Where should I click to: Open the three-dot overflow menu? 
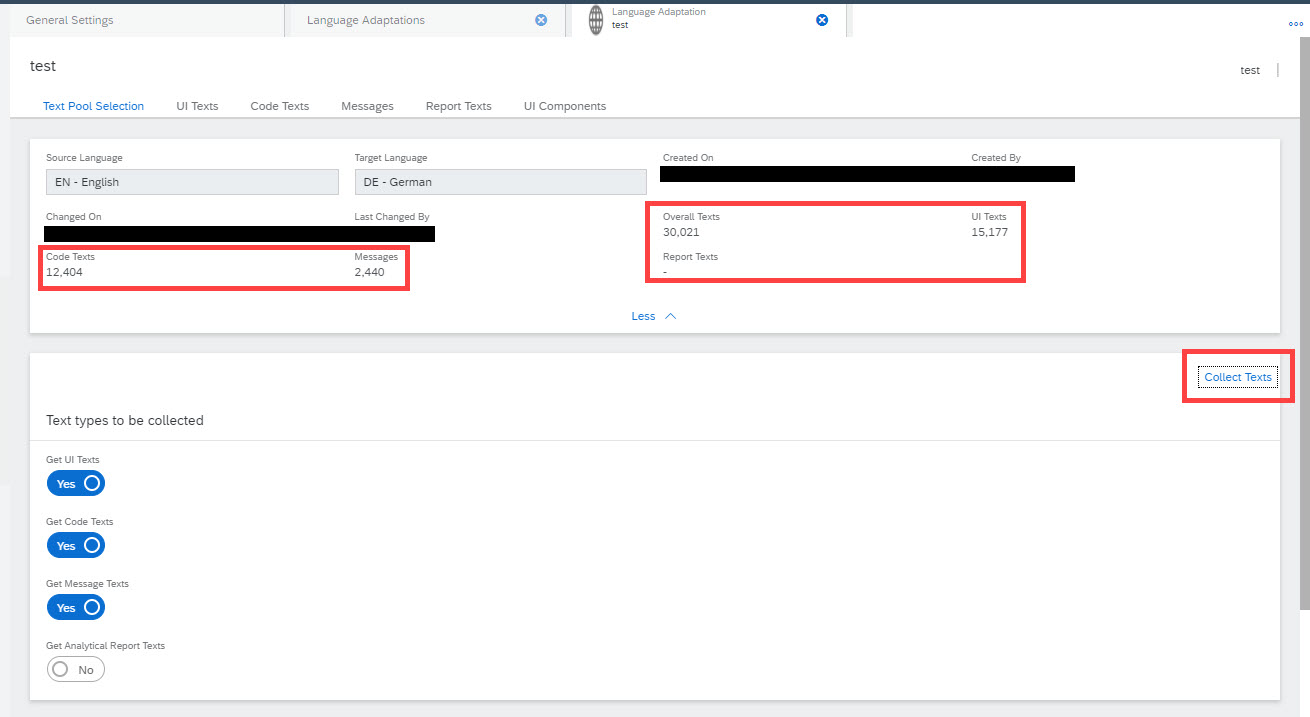click(1296, 23)
